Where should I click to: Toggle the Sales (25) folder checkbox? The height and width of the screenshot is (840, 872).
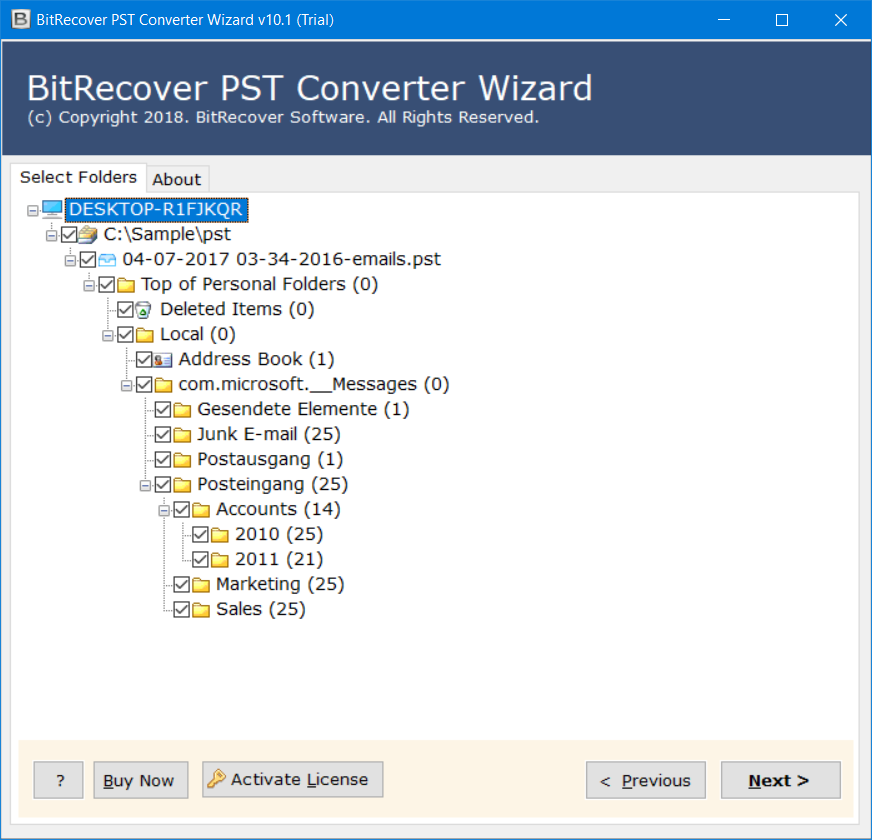(182, 610)
